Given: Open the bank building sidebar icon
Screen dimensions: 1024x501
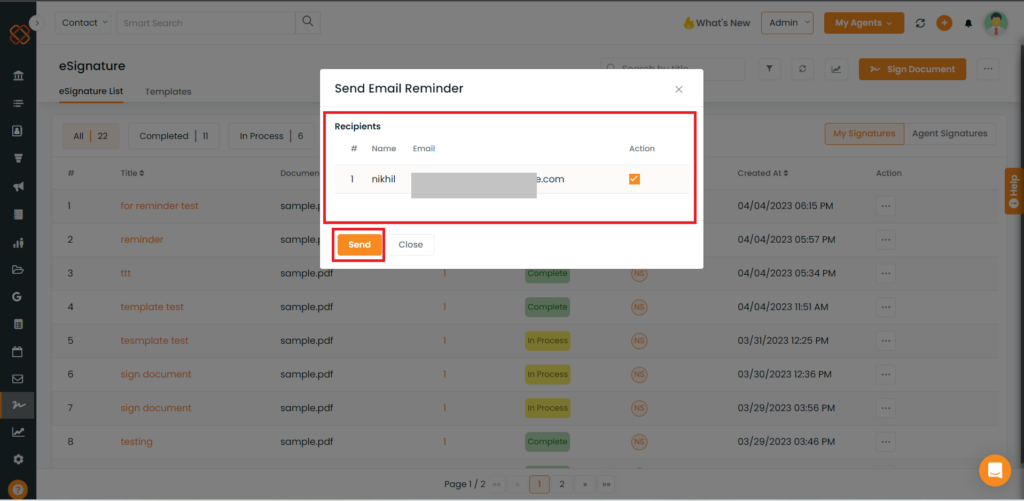Looking at the screenshot, I should [18, 76].
